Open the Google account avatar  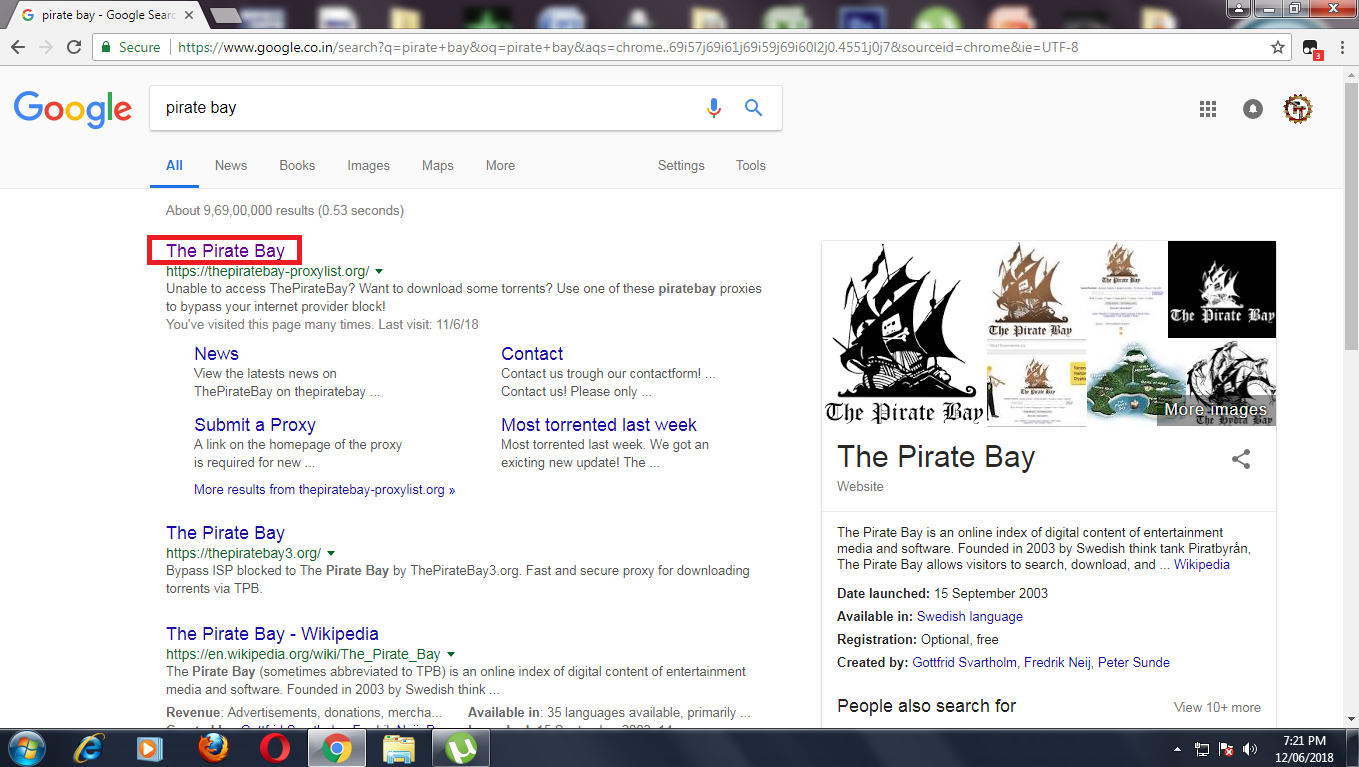1298,109
